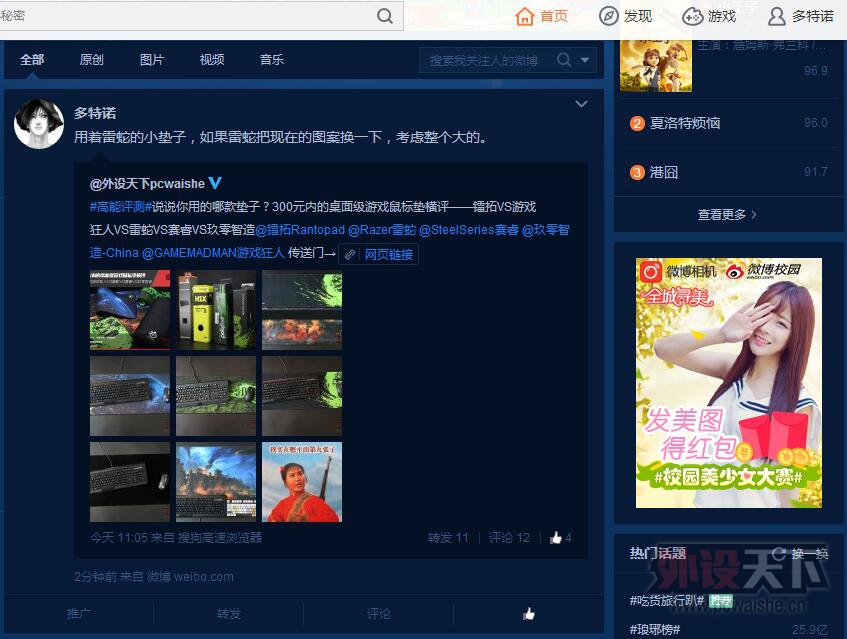Open the 游戏 gamepad icon
847x639 pixels.
coord(692,16)
